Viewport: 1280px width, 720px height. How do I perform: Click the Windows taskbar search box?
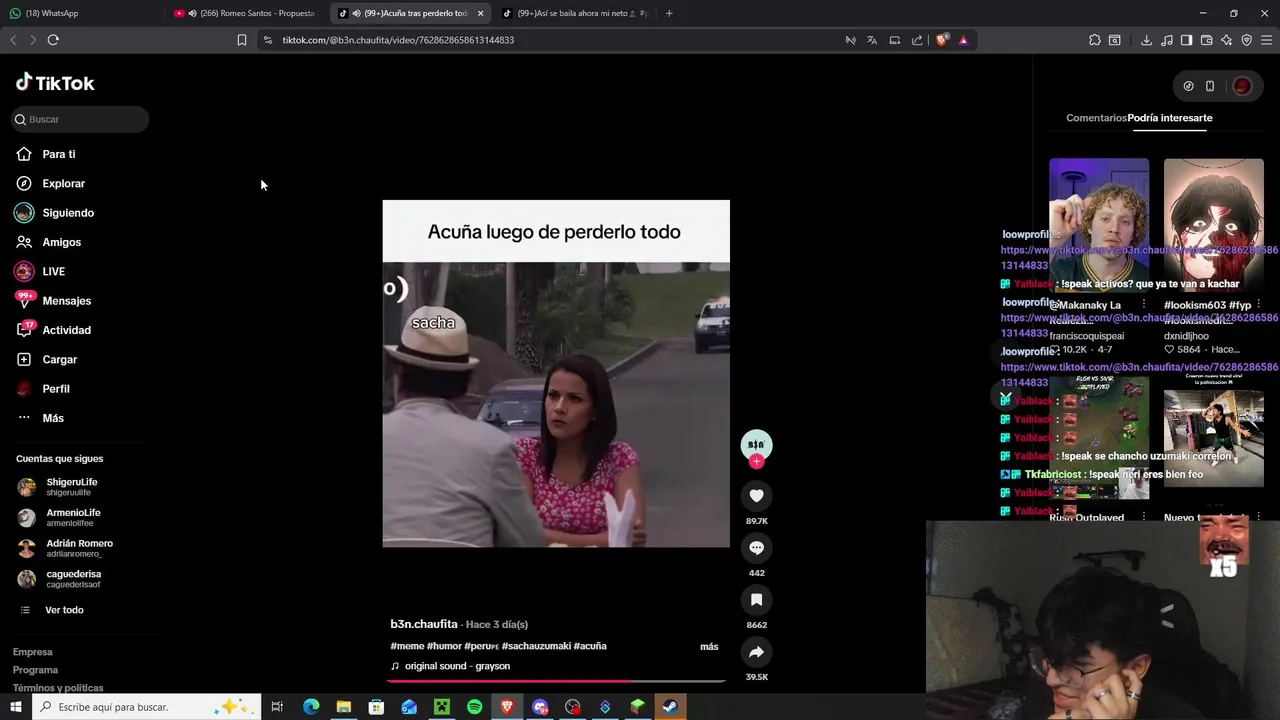point(146,707)
